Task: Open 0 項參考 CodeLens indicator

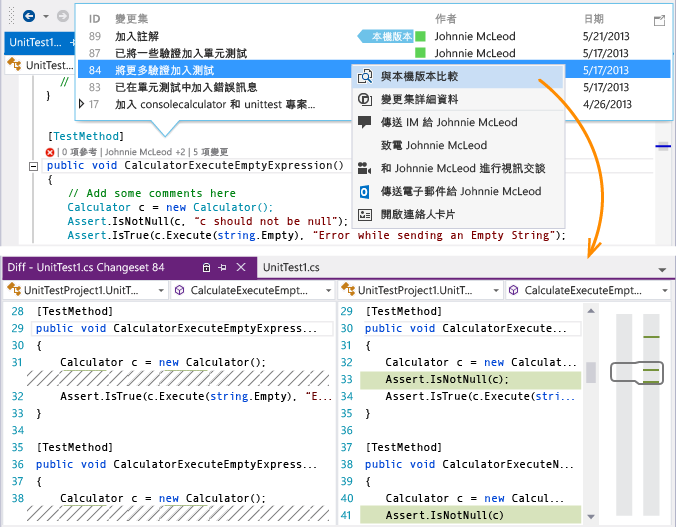Action: (79, 152)
